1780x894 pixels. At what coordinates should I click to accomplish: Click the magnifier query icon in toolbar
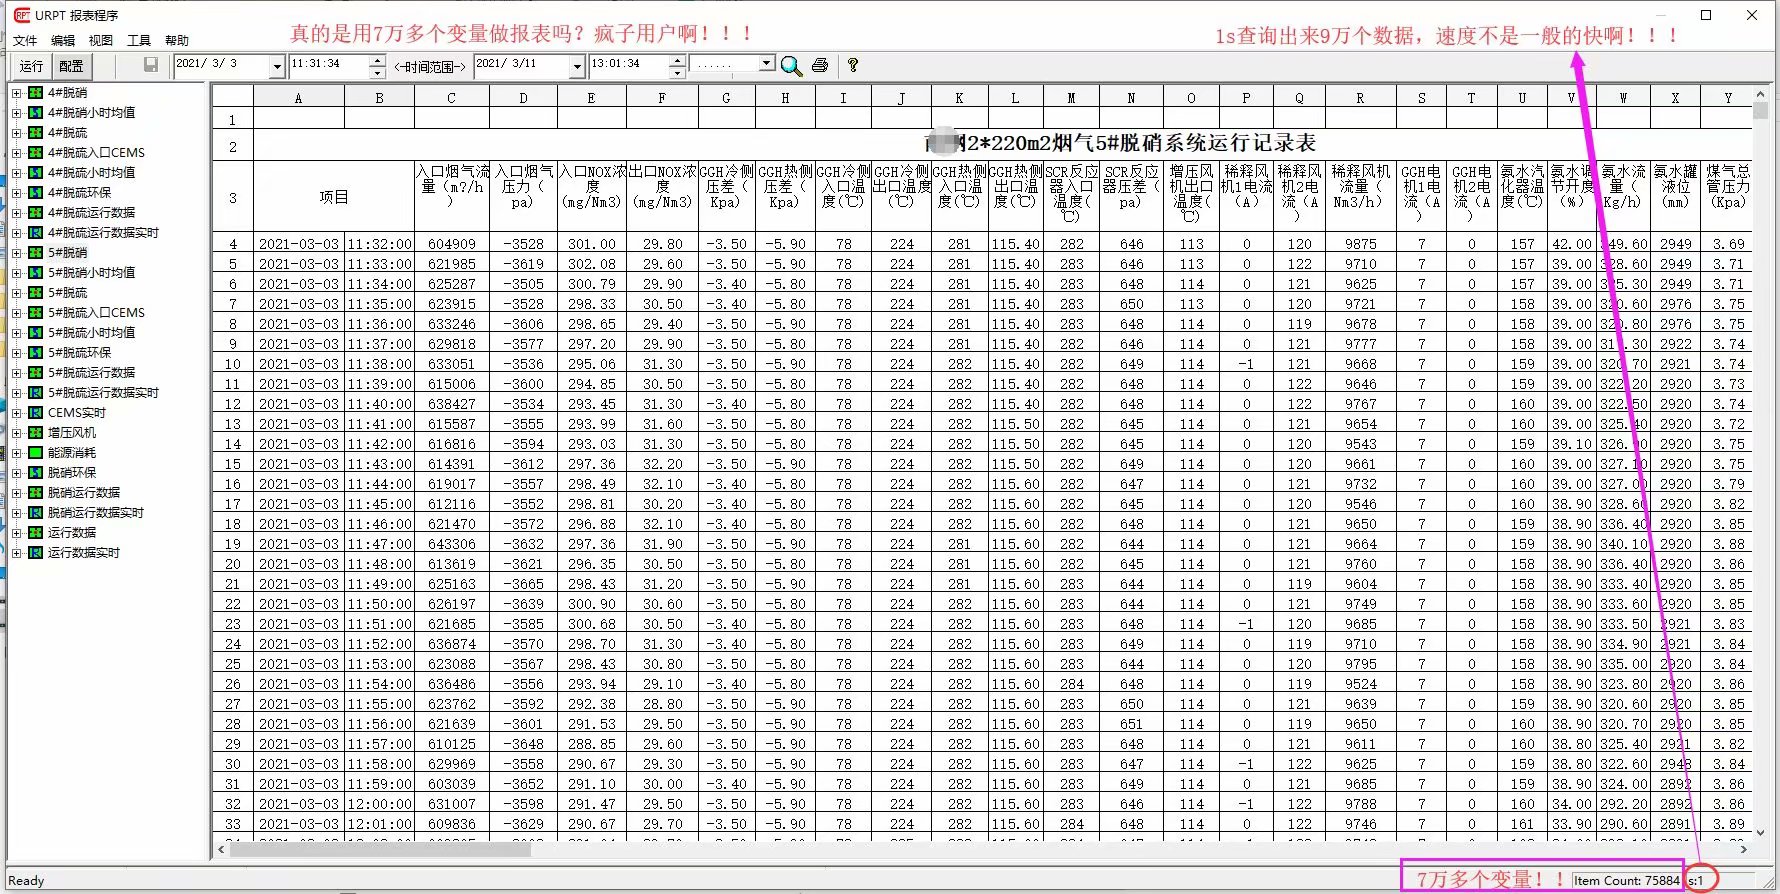tap(791, 66)
